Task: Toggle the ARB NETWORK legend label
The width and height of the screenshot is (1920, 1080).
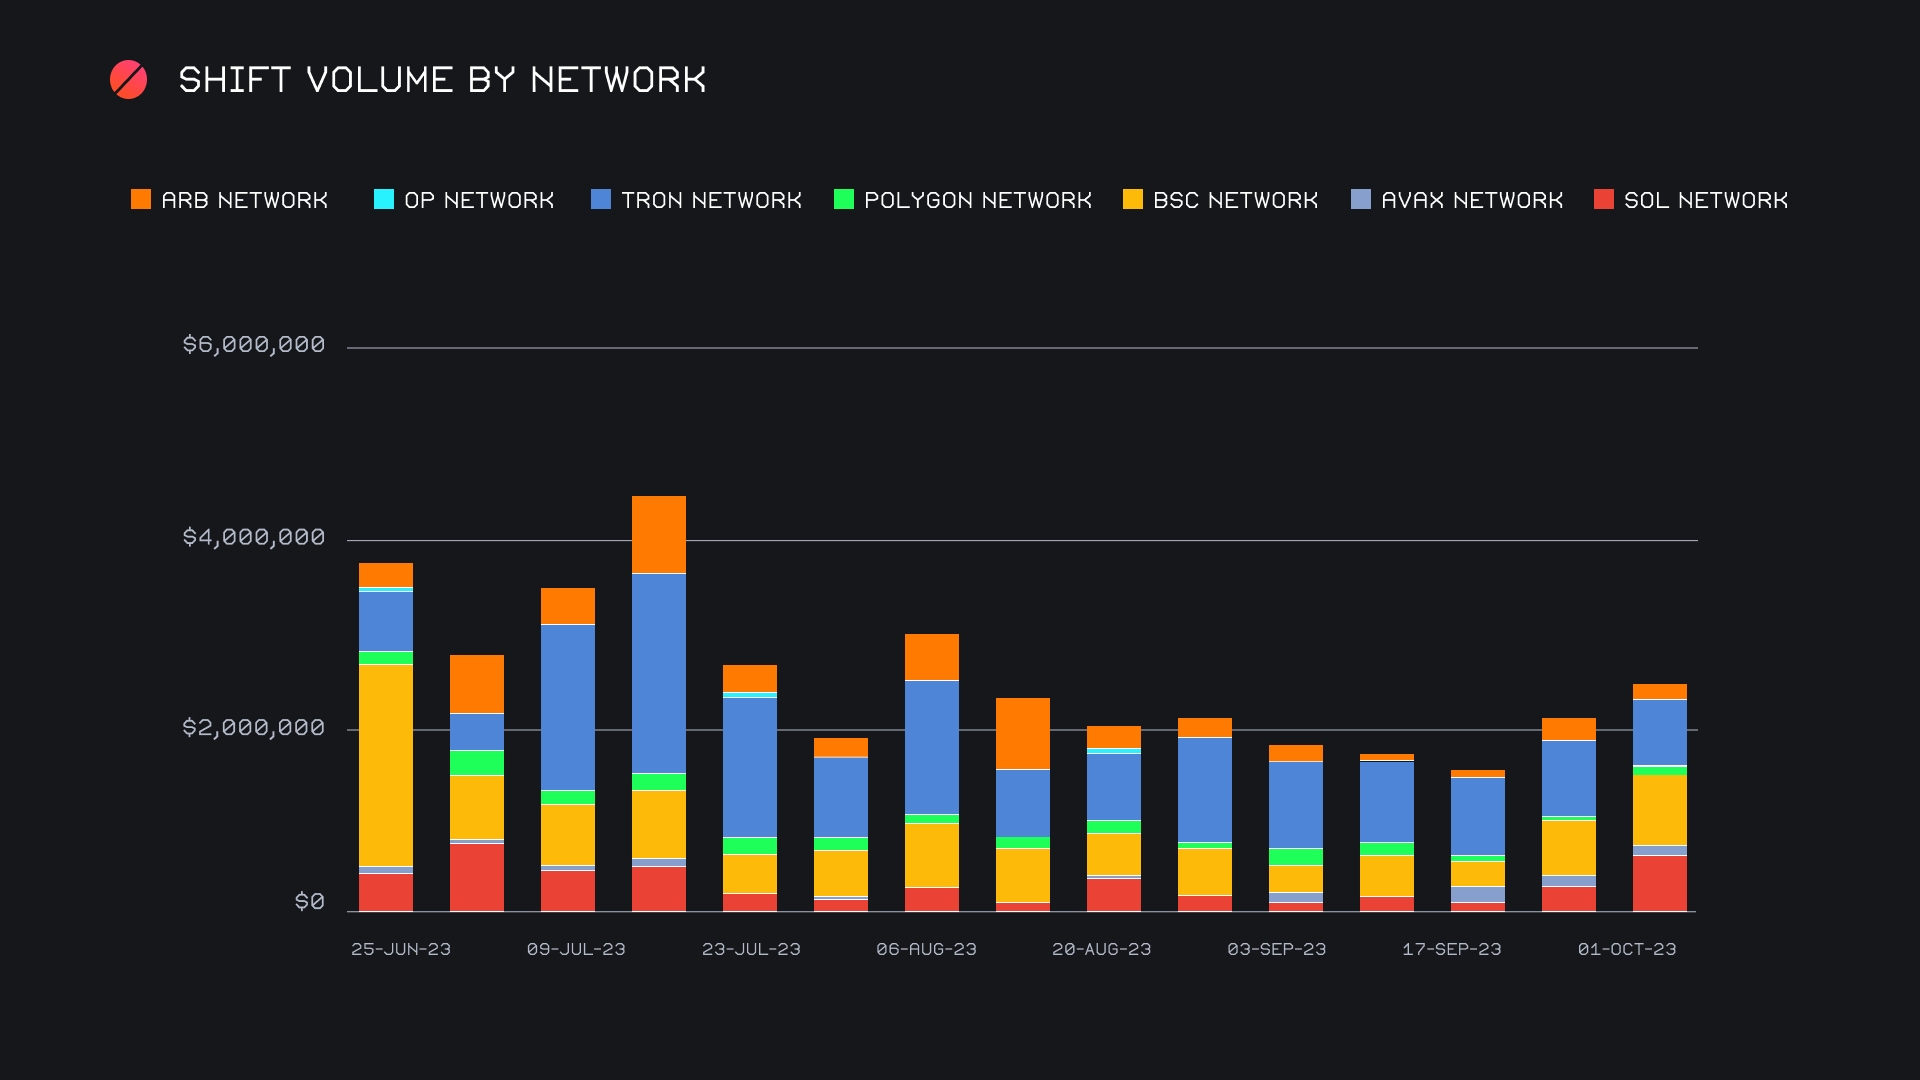Action: [245, 201]
